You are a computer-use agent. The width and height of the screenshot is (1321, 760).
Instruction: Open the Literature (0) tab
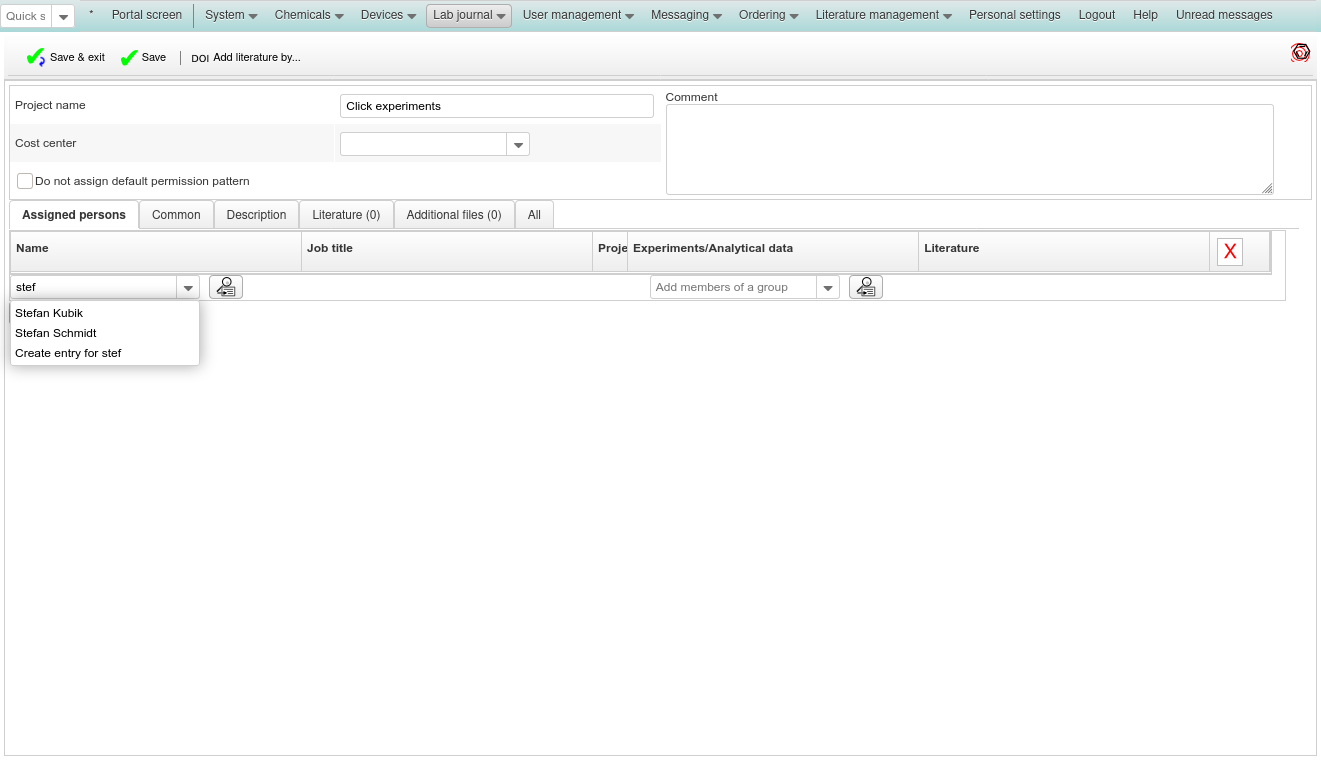(x=346, y=215)
